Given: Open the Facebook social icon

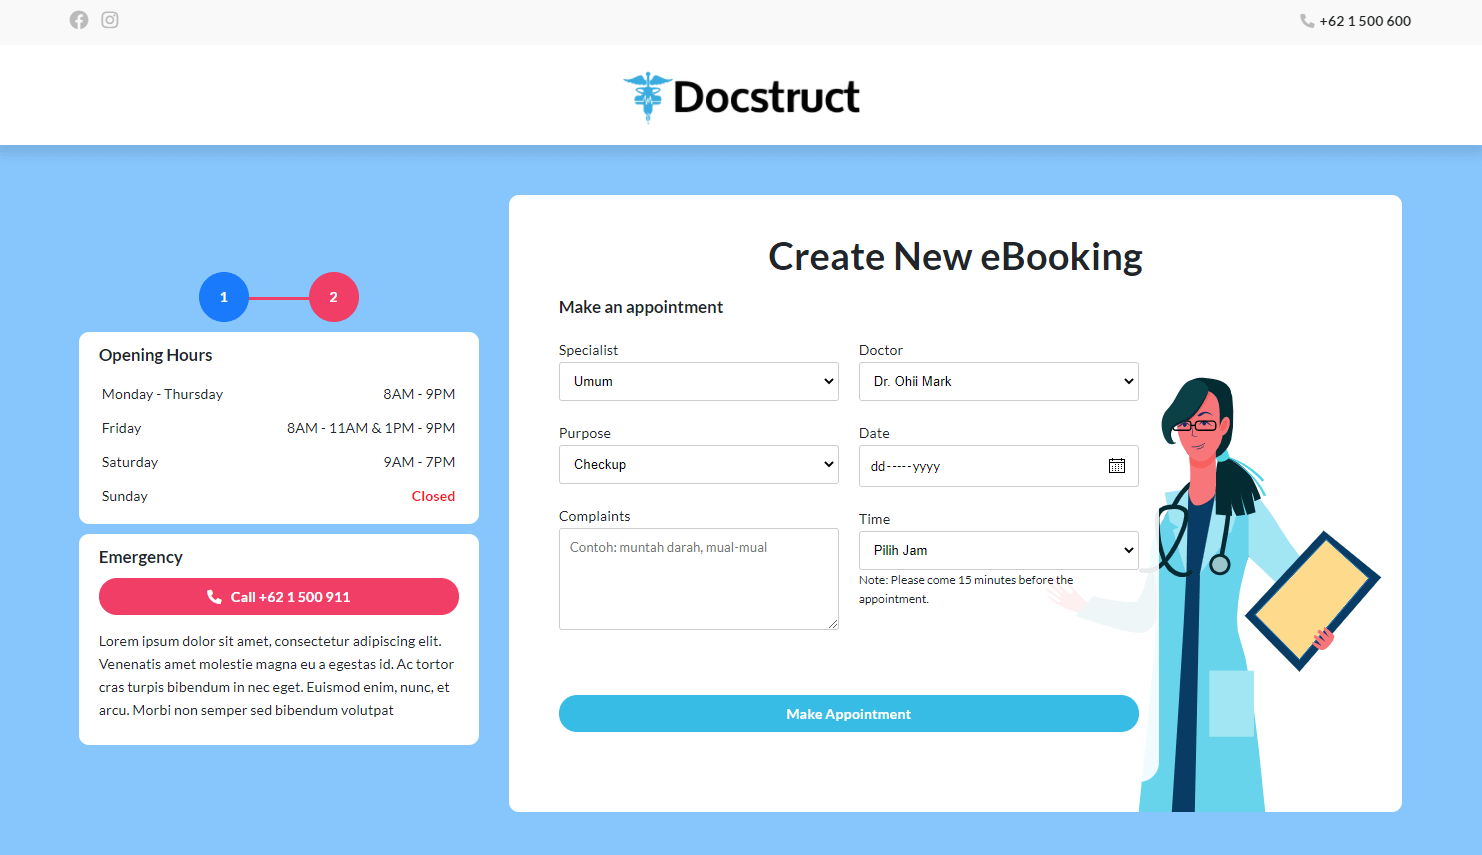Looking at the screenshot, I should 79,20.
